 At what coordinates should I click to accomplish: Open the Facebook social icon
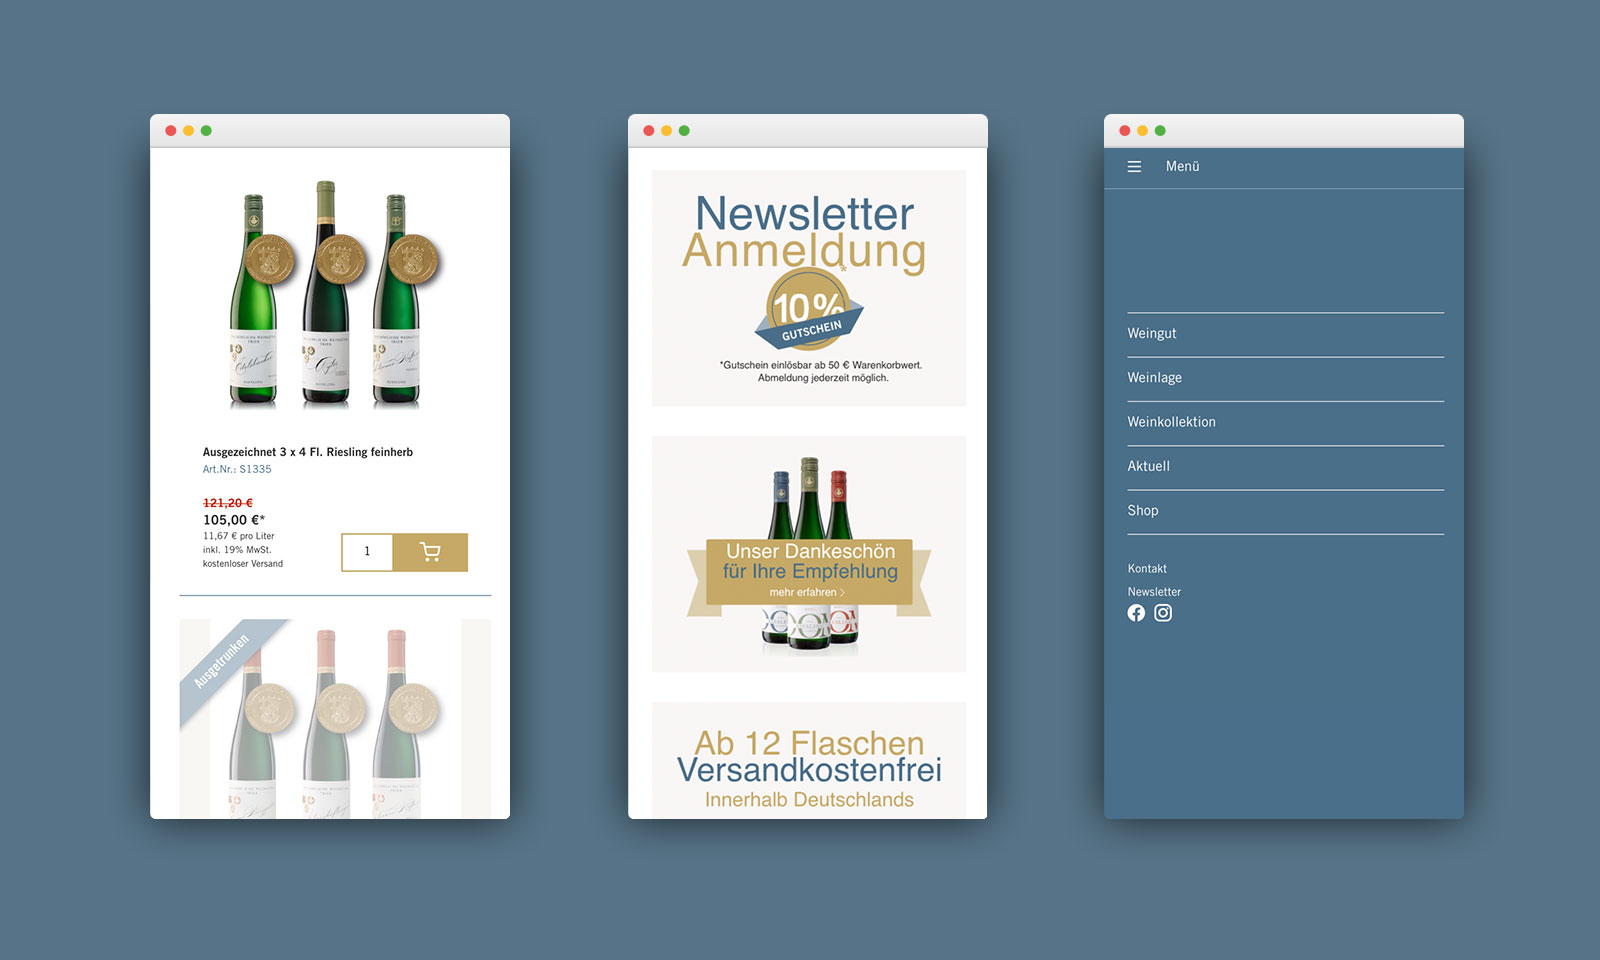coord(1136,613)
